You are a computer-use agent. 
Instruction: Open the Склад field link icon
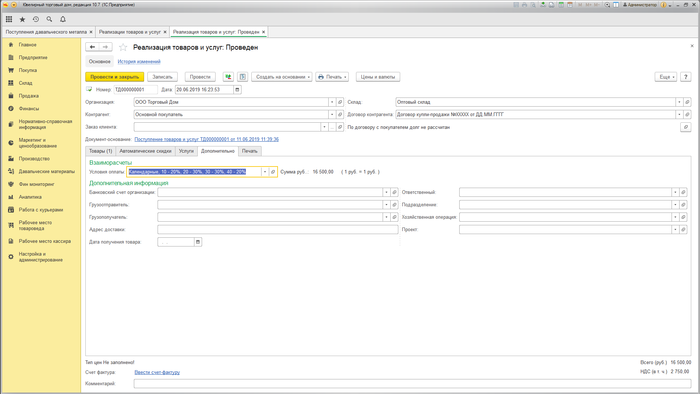[x=687, y=102]
